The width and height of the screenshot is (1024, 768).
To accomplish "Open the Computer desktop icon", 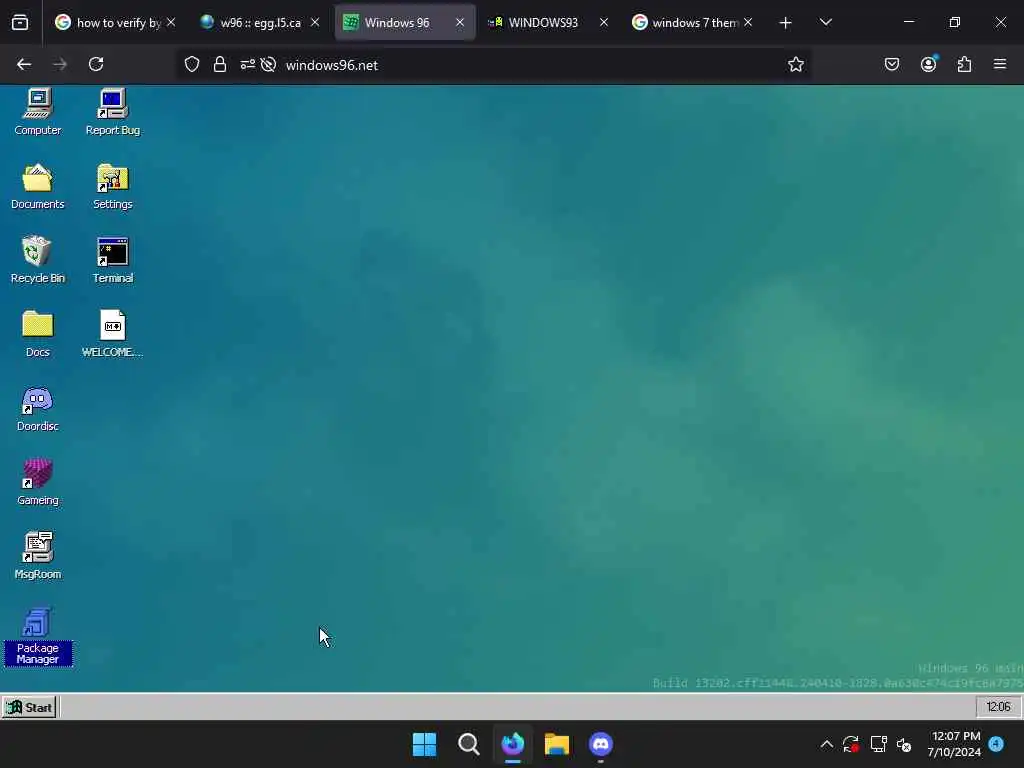I will click(37, 112).
